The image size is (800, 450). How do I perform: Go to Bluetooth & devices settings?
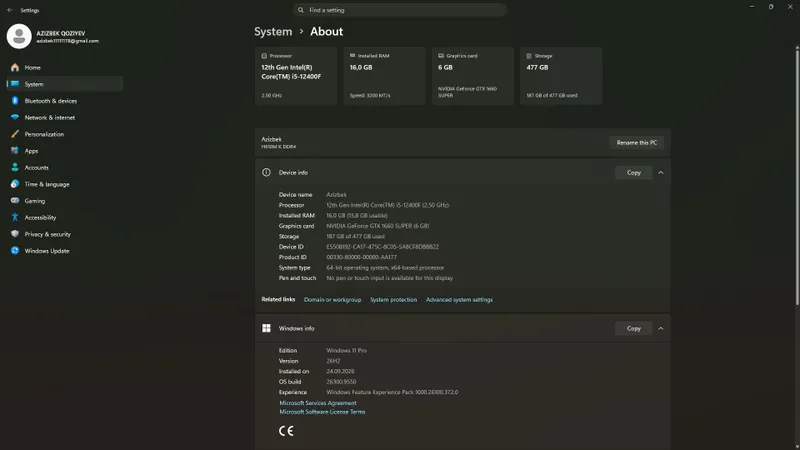(65, 101)
